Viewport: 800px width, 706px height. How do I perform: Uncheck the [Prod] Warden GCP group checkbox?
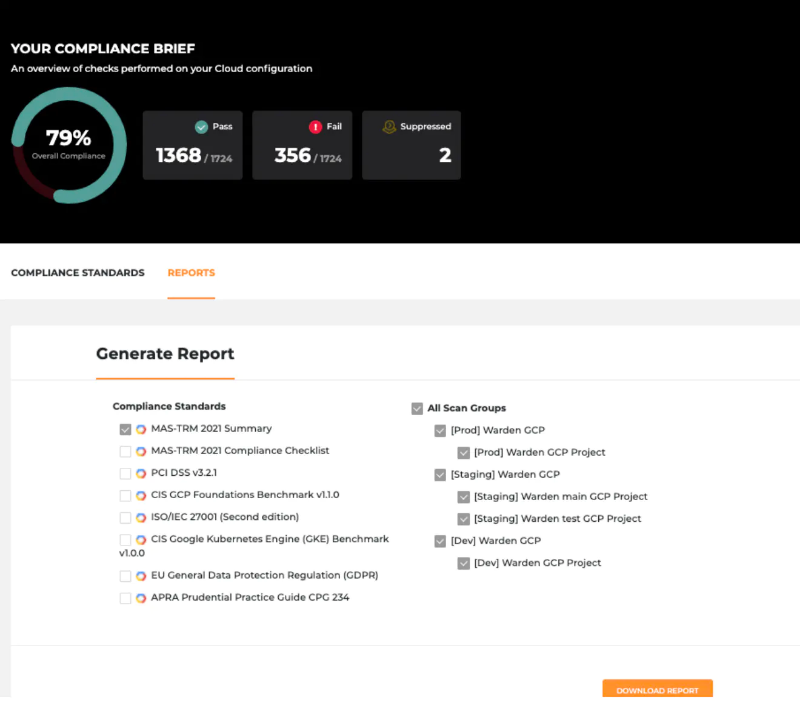point(440,431)
